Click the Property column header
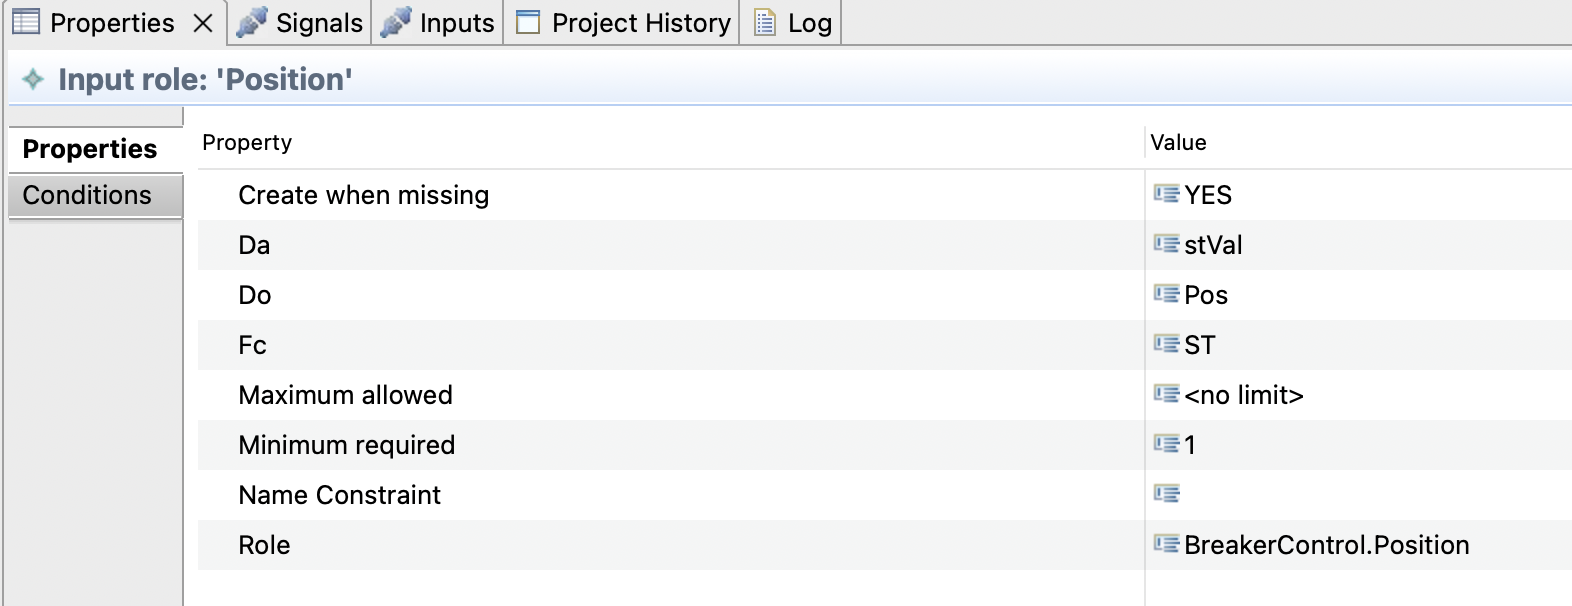The width and height of the screenshot is (1572, 606). (247, 141)
